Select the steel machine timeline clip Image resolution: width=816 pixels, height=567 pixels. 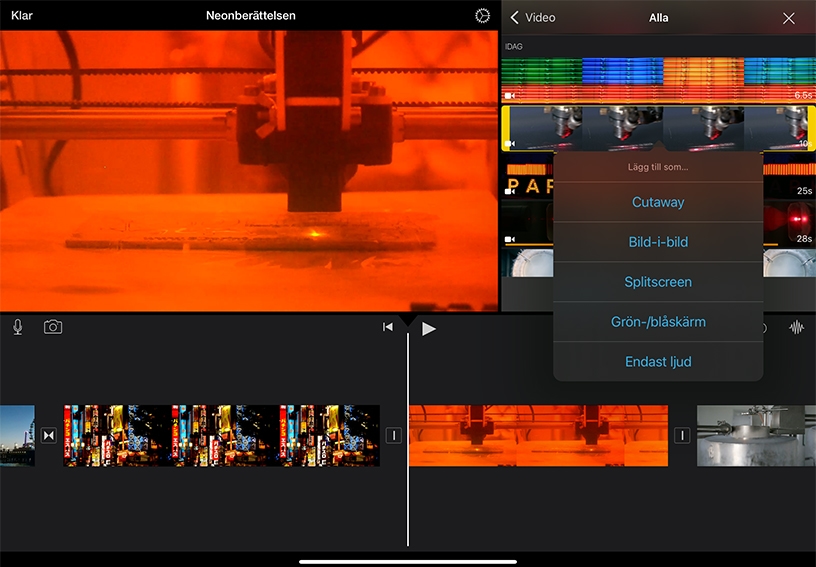tap(756, 435)
